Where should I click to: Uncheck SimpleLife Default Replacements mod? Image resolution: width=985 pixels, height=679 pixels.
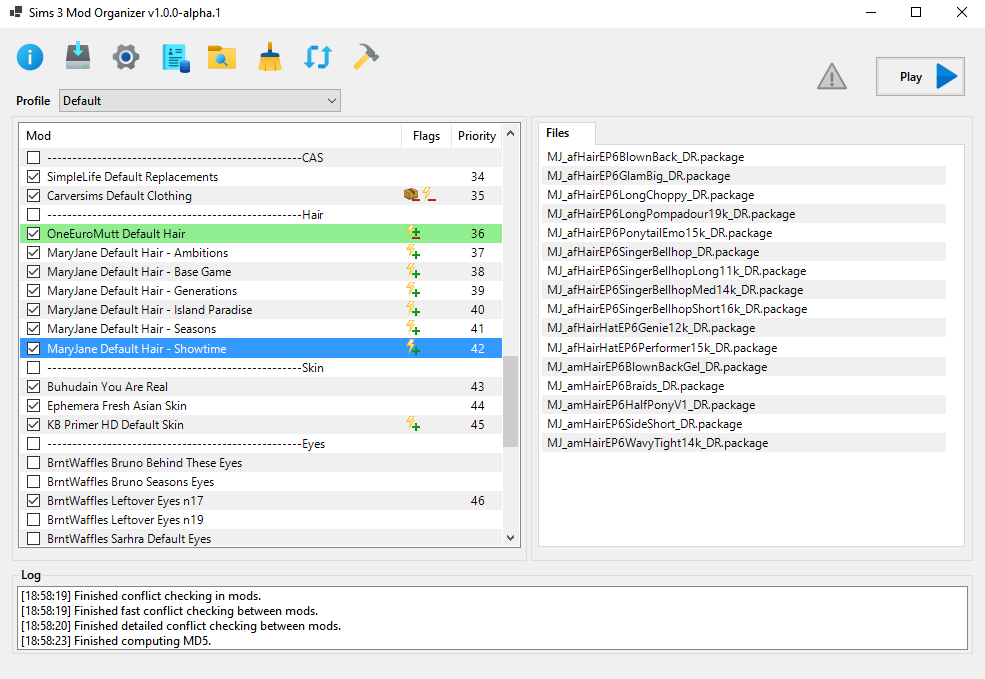(34, 177)
